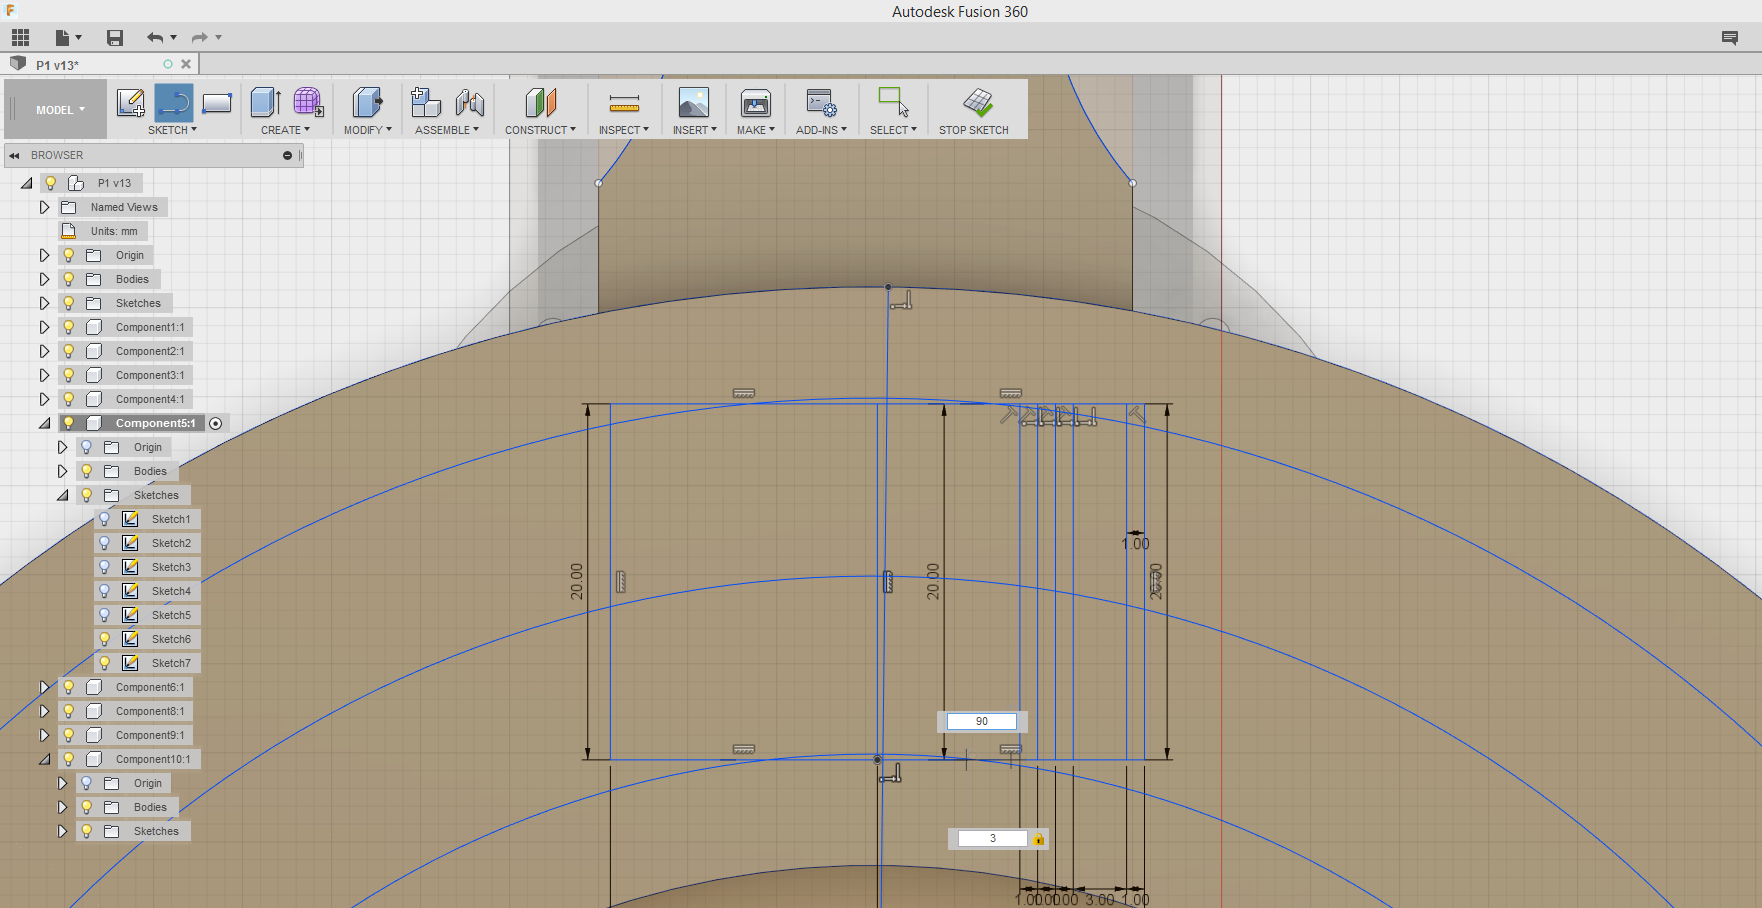This screenshot has height=908, width=1762.
Task: Click the STOP SKETCH label
Action: point(973,130)
